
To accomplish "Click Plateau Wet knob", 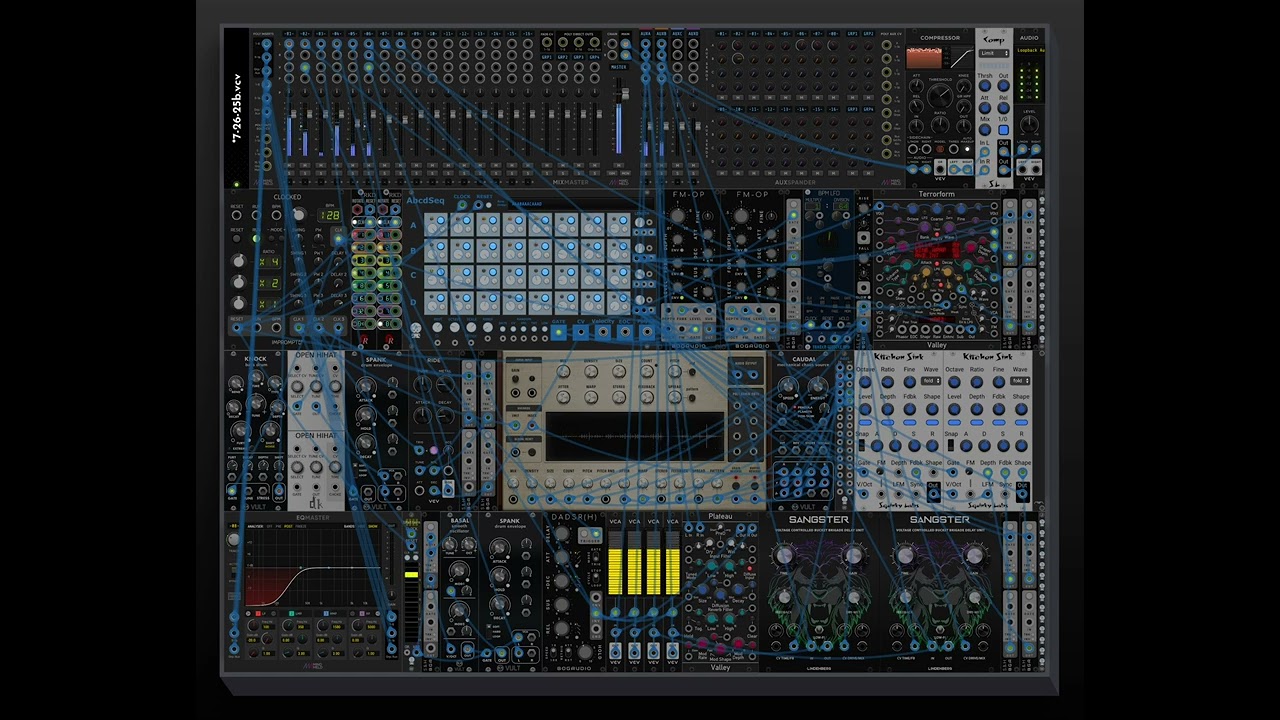I will coord(731,542).
